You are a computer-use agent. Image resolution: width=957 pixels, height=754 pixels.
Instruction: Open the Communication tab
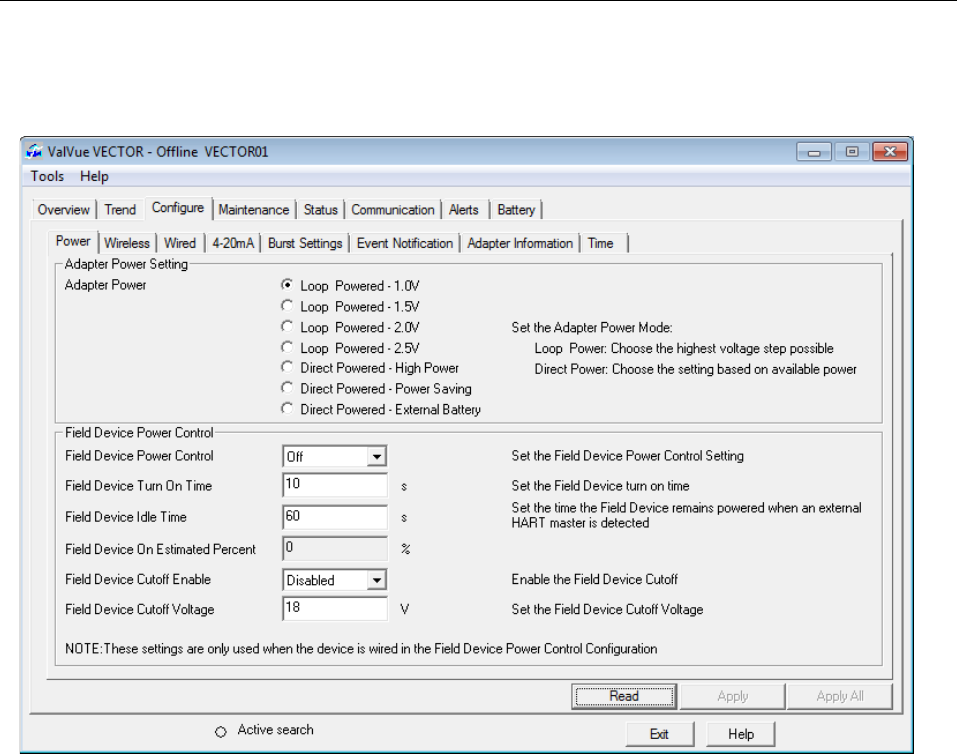[x=392, y=210]
